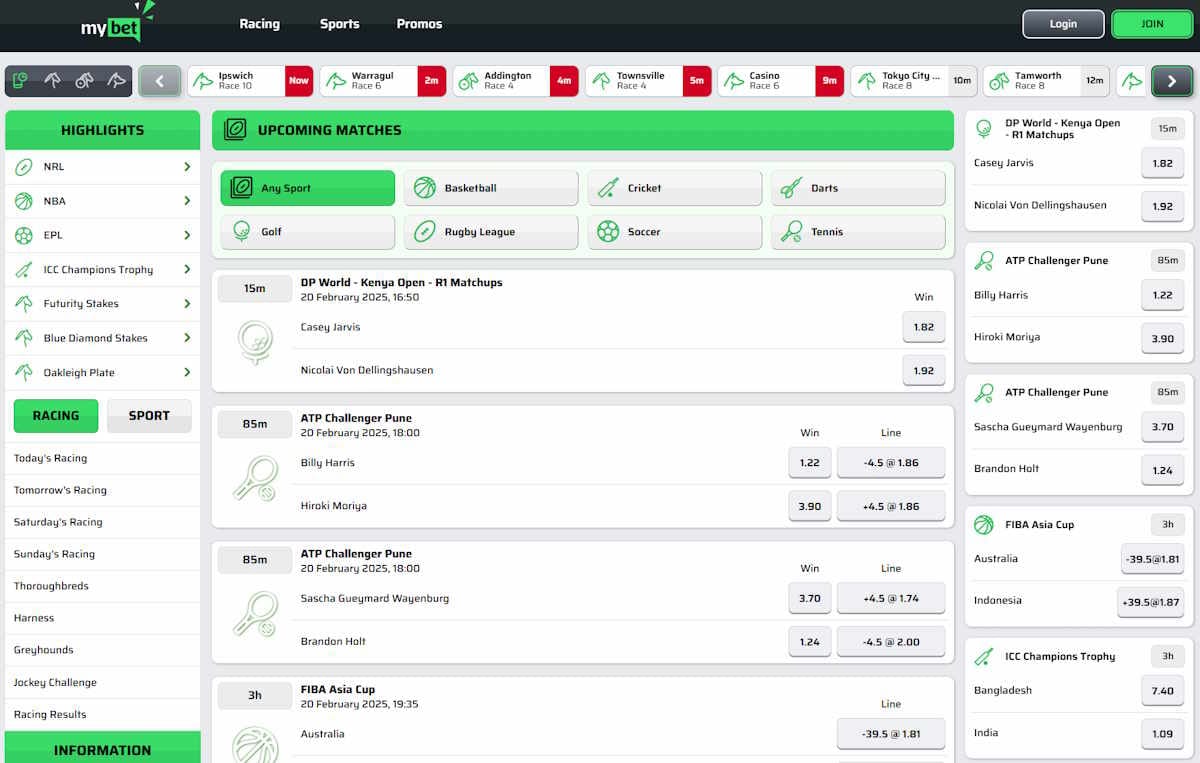The width and height of the screenshot is (1200, 763).
Task: Open Tokyo City Race 8 card
Action: (913, 81)
